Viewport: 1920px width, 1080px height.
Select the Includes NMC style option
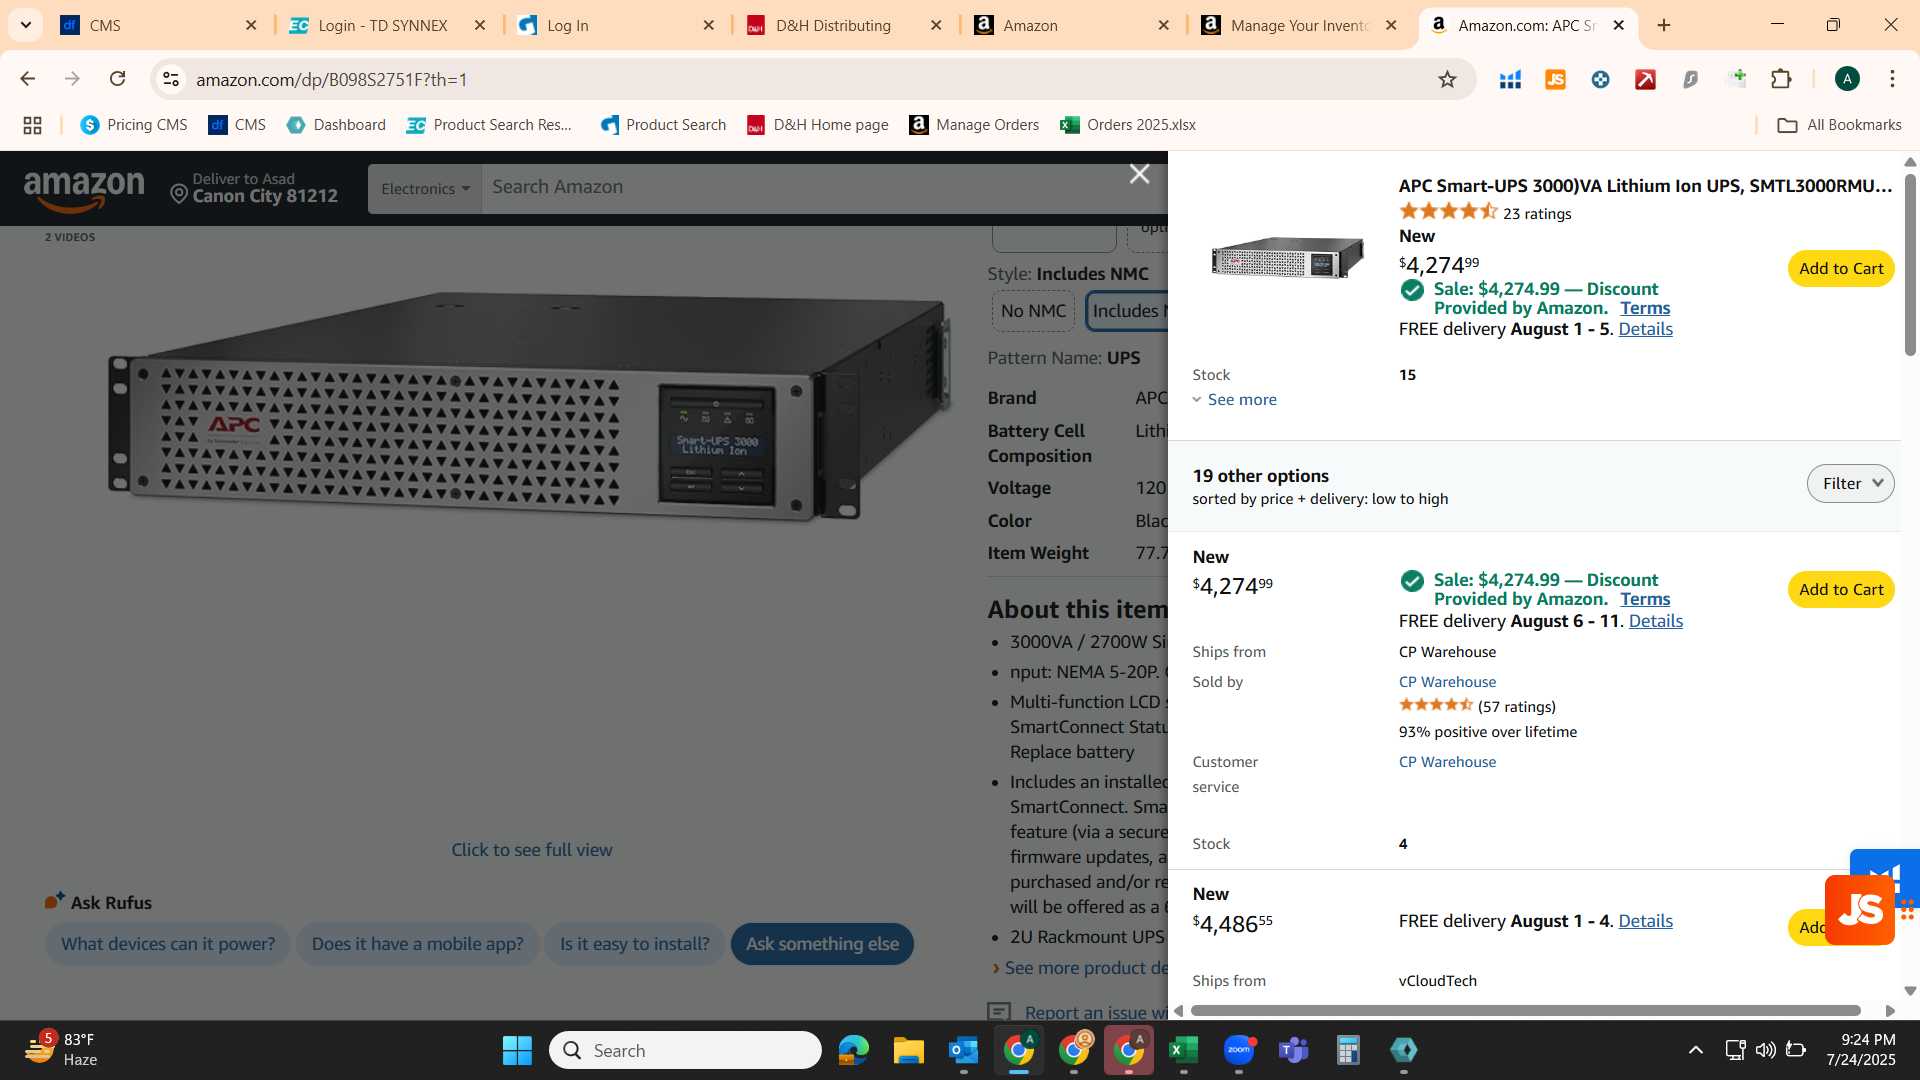1127,311
